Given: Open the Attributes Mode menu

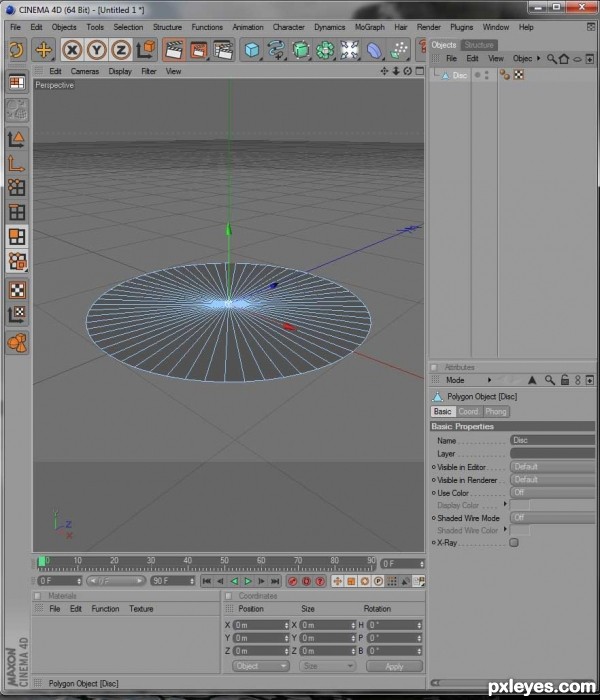Looking at the screenshot, I should [455, 380].
